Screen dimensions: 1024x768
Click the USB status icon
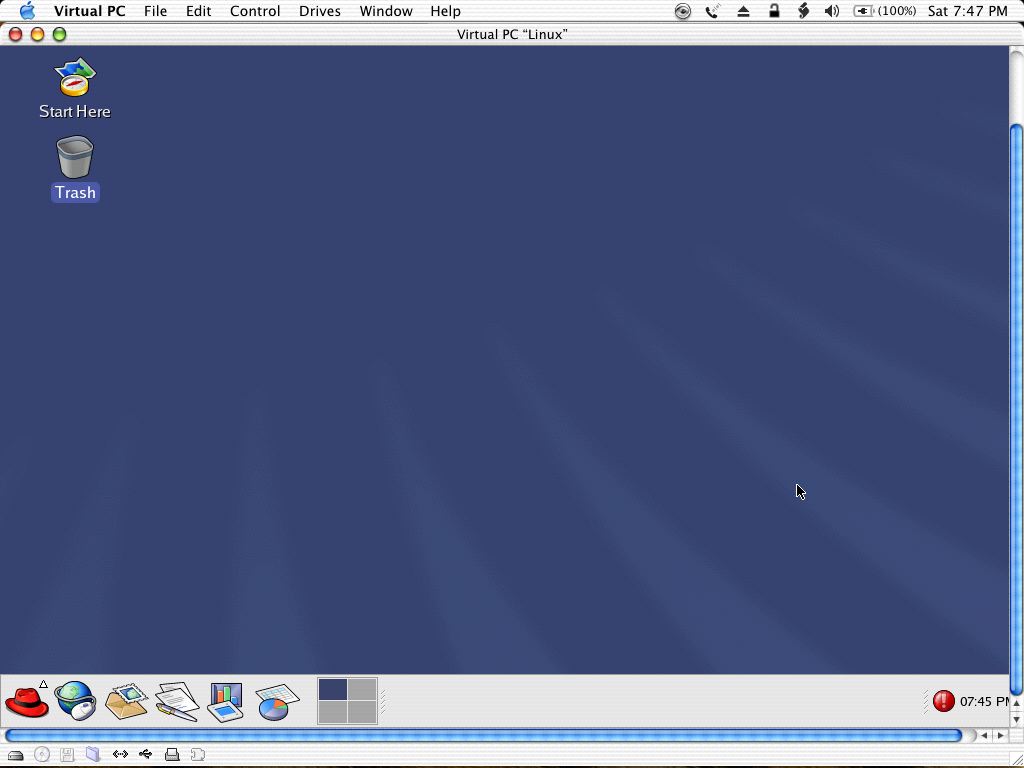(x=146, y=754)
